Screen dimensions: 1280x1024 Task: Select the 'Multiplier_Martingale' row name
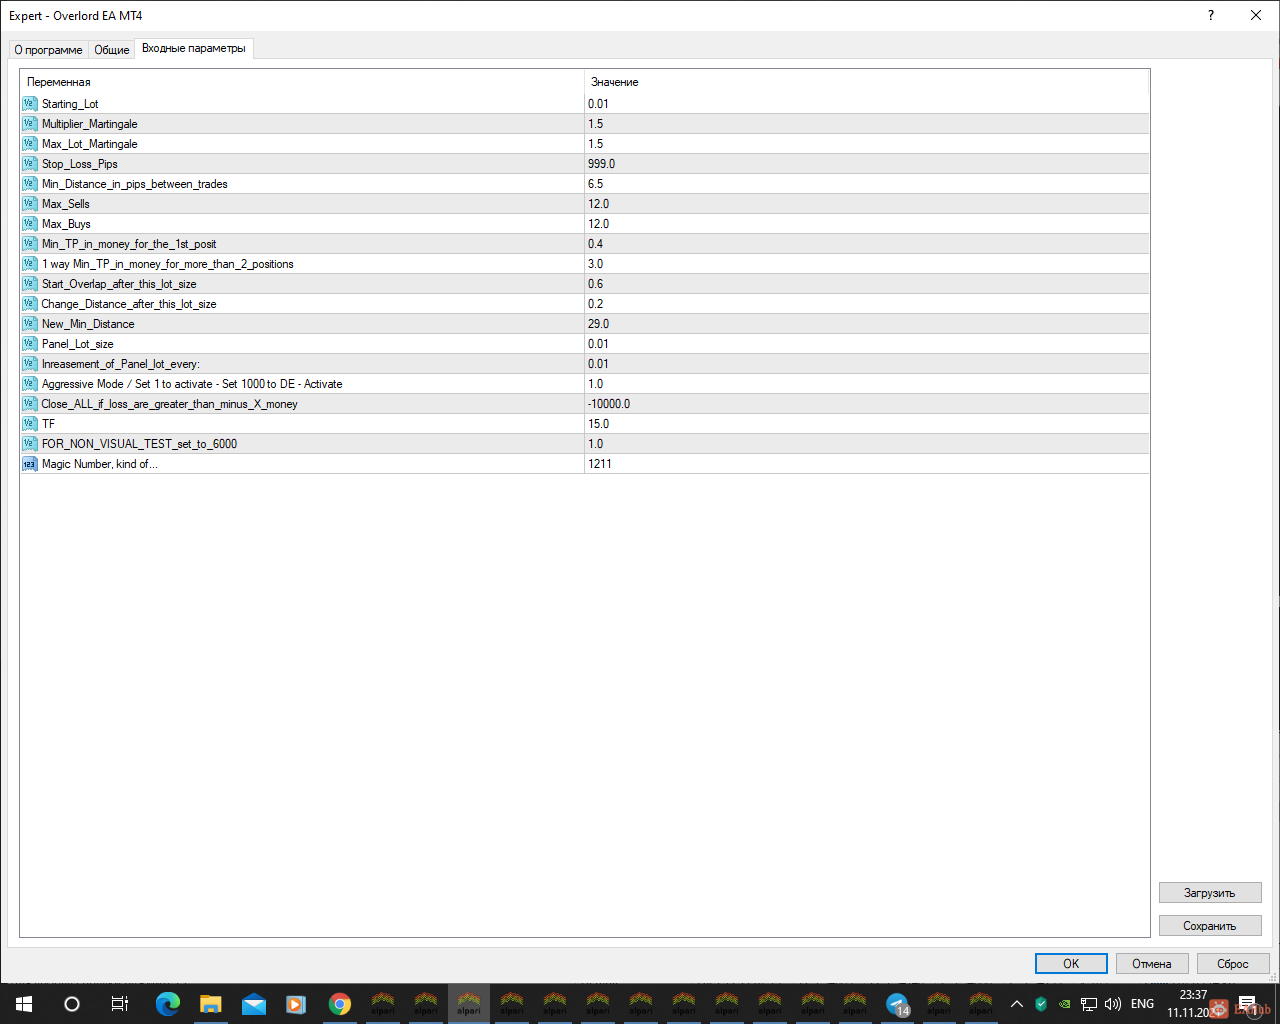(x=90, y=124)
